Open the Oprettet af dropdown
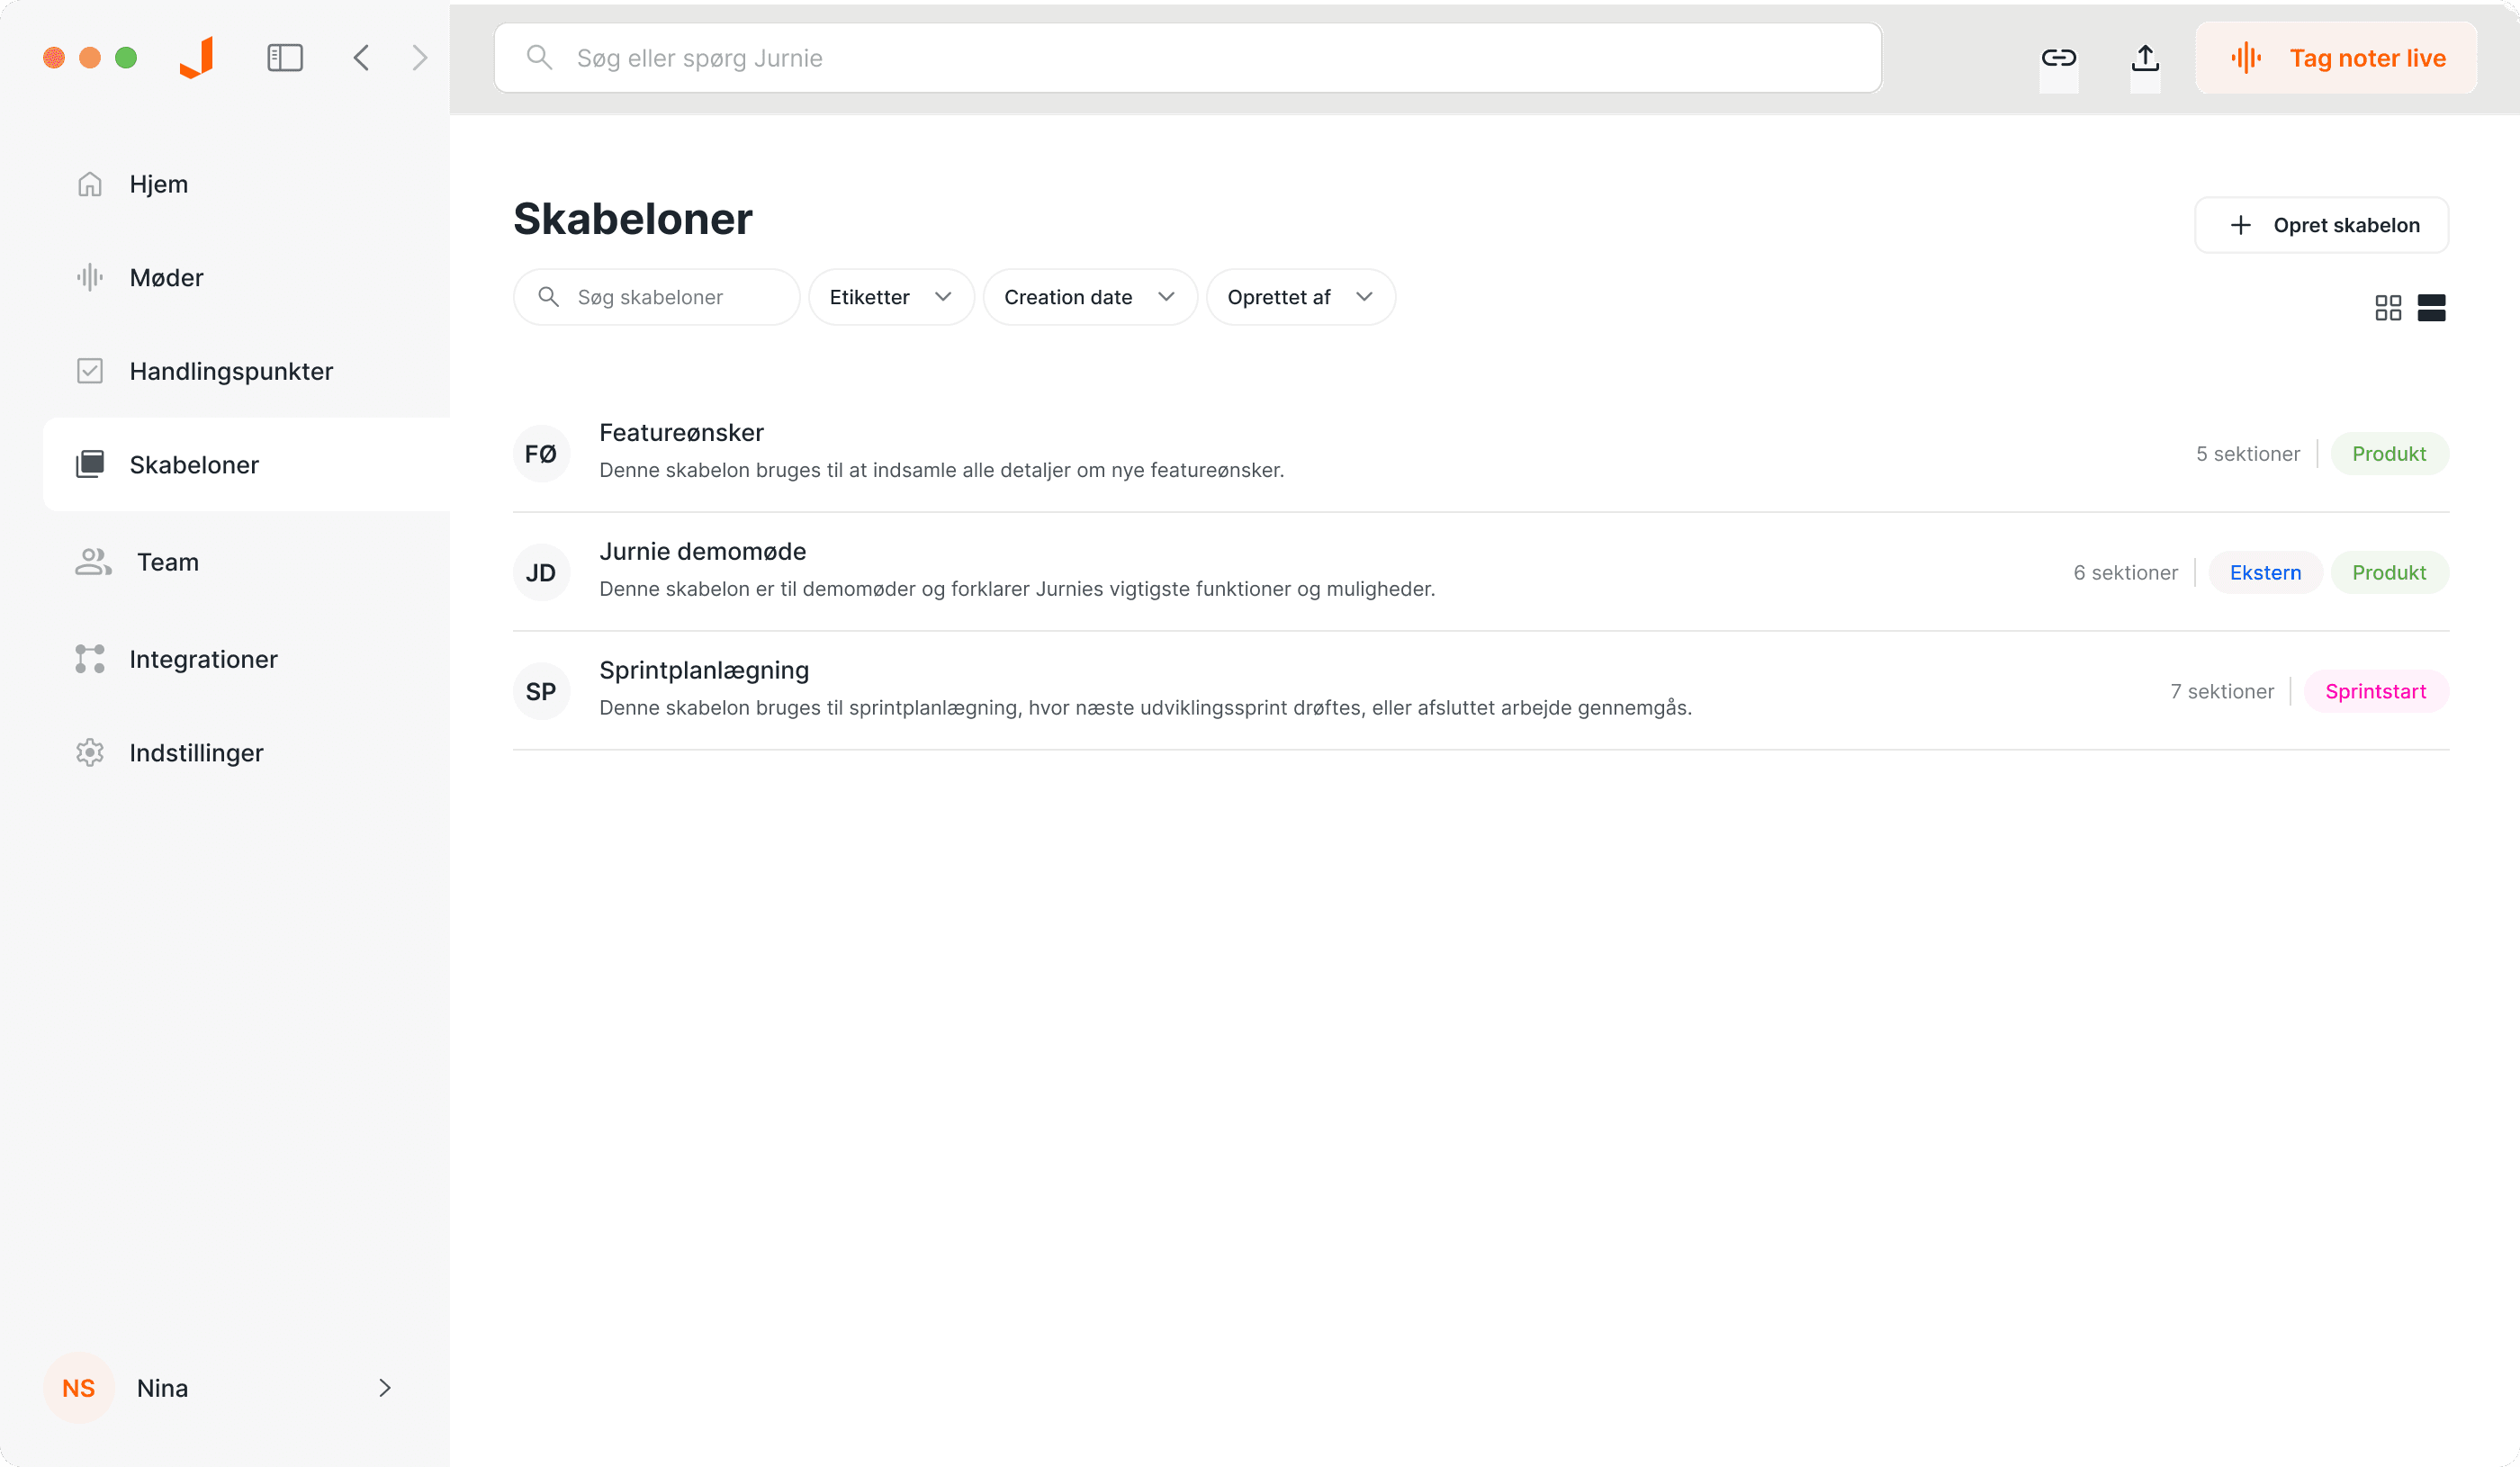2520x1467 pixels. coord(1299,296)
